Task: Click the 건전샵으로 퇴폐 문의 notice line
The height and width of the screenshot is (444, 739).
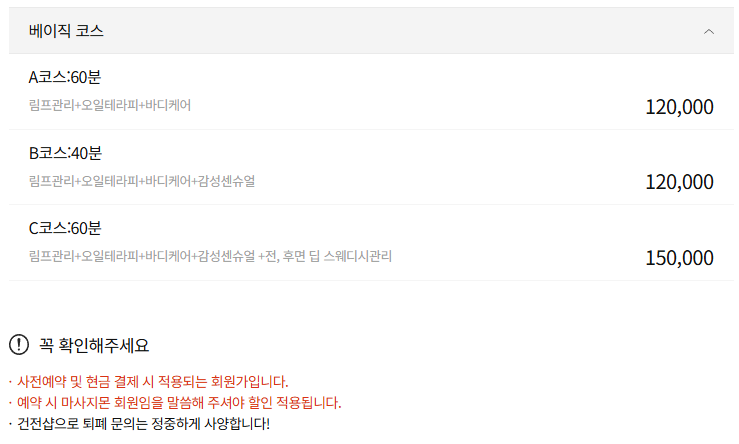Action: [141, 423]
